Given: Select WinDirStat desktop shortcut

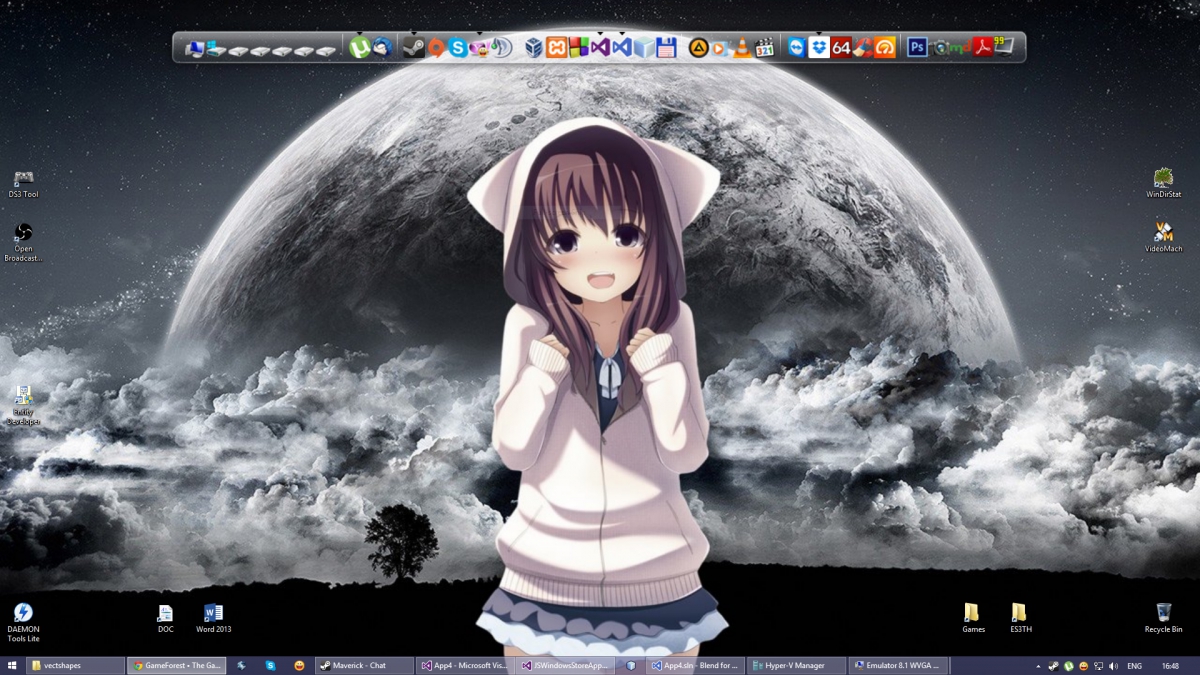Looking at the screenshot, I should click(x=1163, y=184).
